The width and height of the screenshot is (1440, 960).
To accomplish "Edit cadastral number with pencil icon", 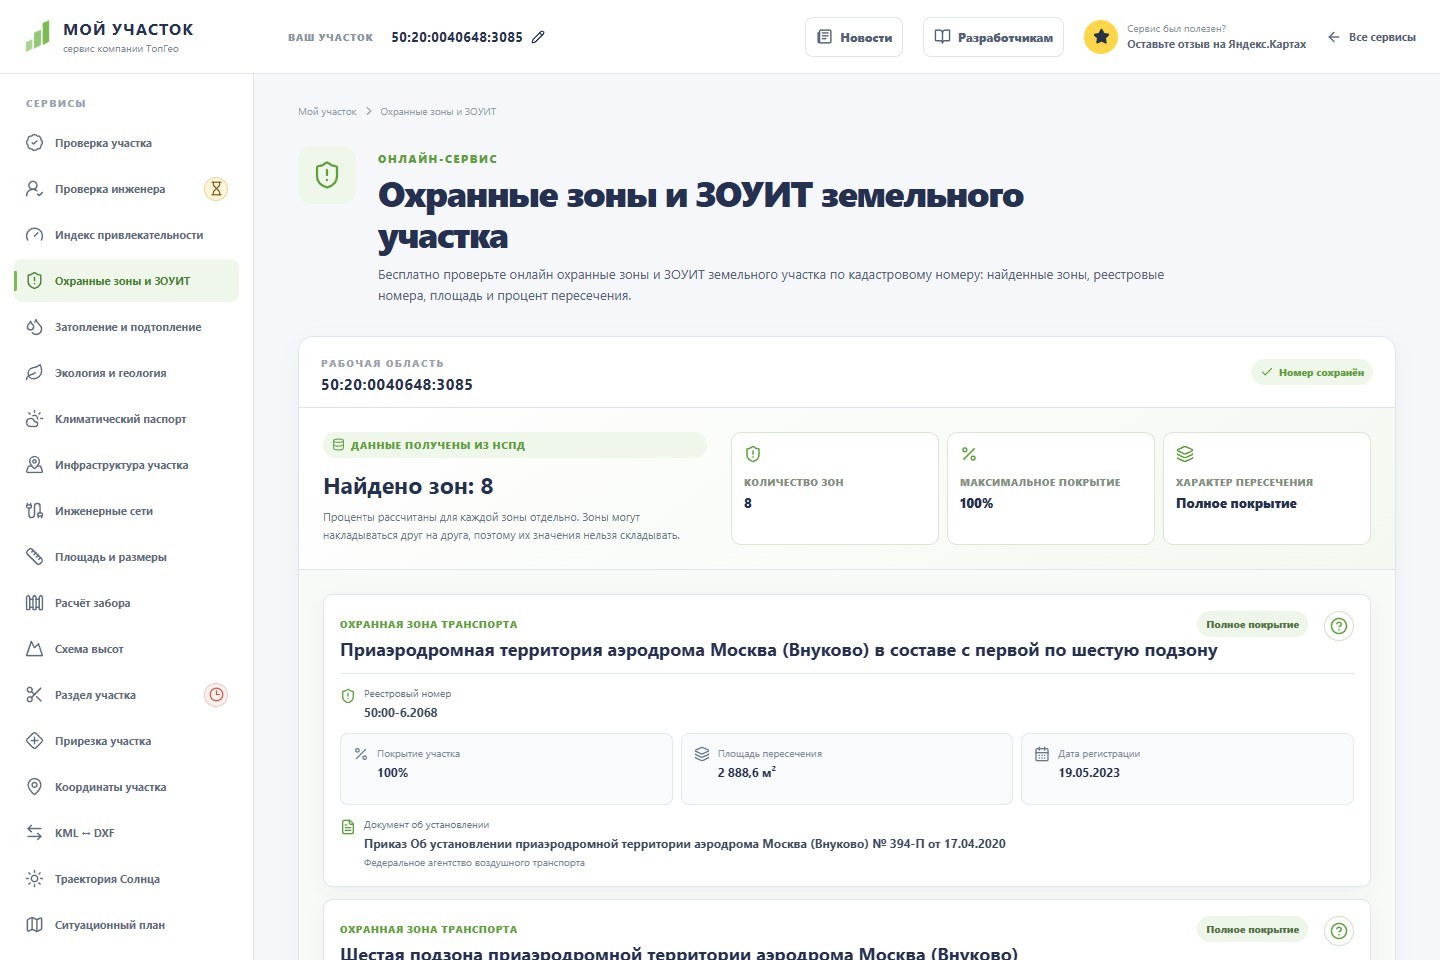I will (538, 37).
